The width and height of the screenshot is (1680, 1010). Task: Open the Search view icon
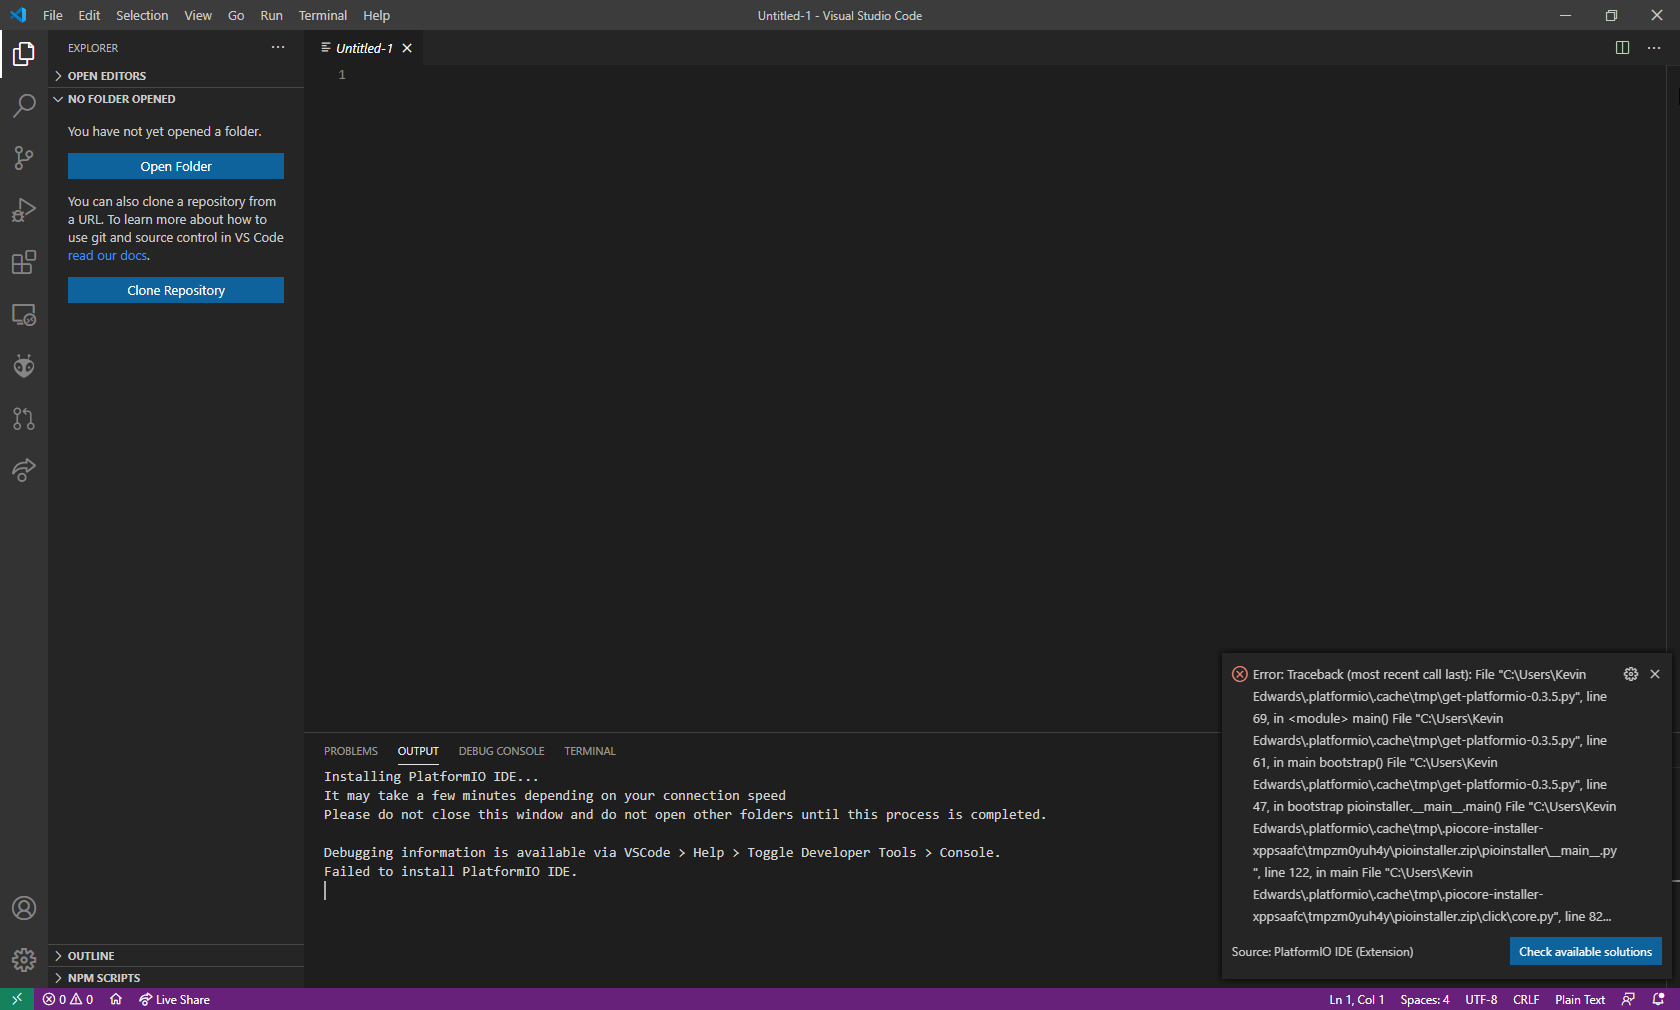pos(24,106)
